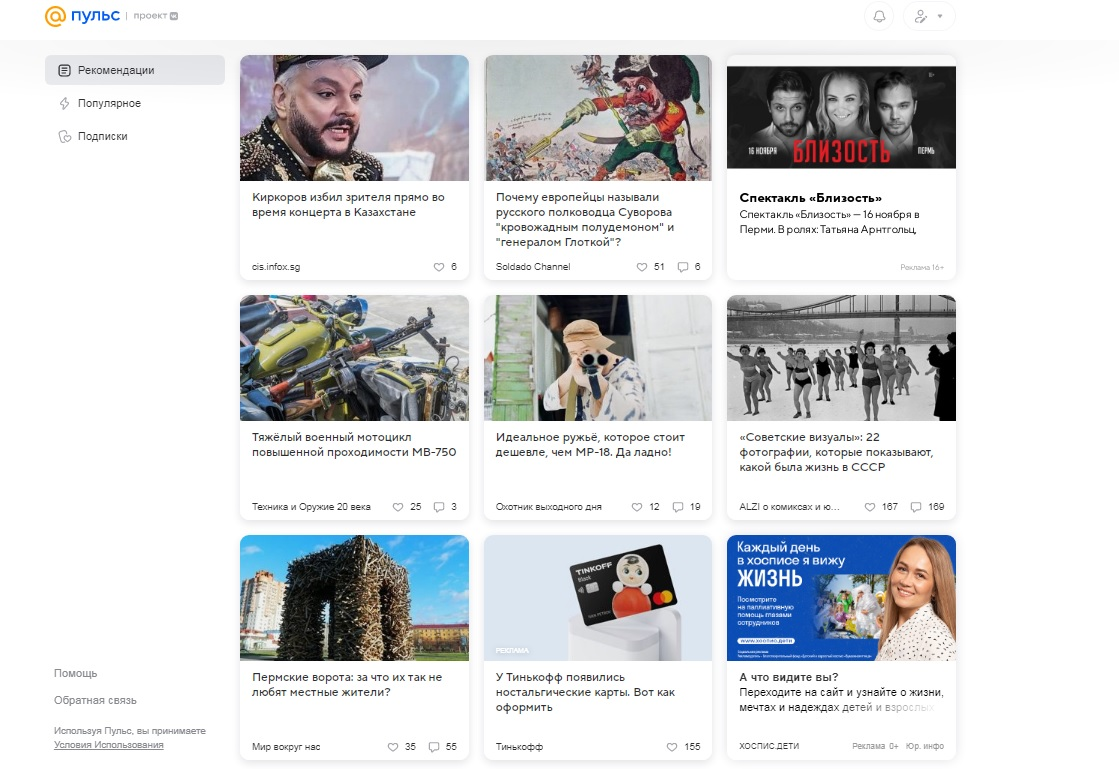The height and width of the screenshot is (769, 1119).
Task: Open comments on Советские визуалы article
Action: tap(916, 506)
